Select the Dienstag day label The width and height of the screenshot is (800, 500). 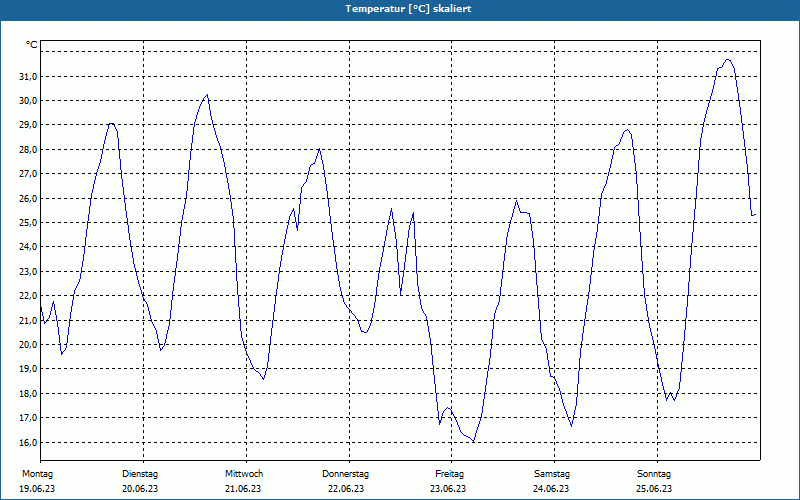[140, 474]
